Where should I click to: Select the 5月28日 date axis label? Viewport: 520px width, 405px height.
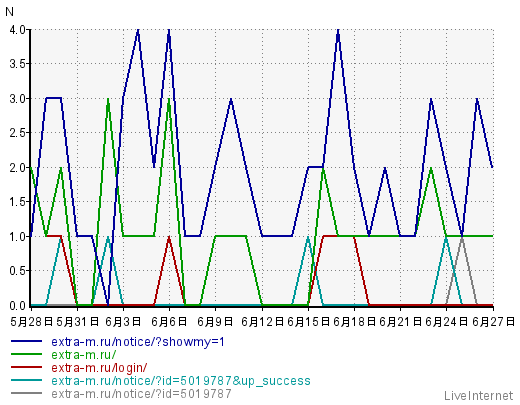32,322
